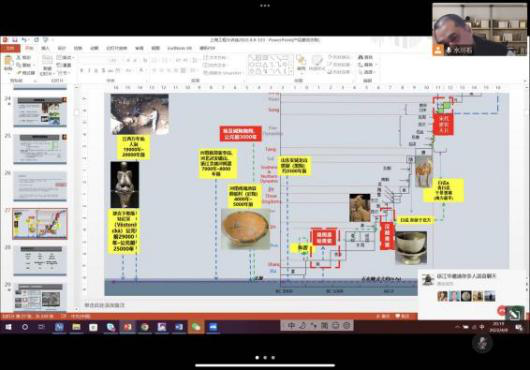Open the red File tab
530x370 pixels.
point(10,48)
